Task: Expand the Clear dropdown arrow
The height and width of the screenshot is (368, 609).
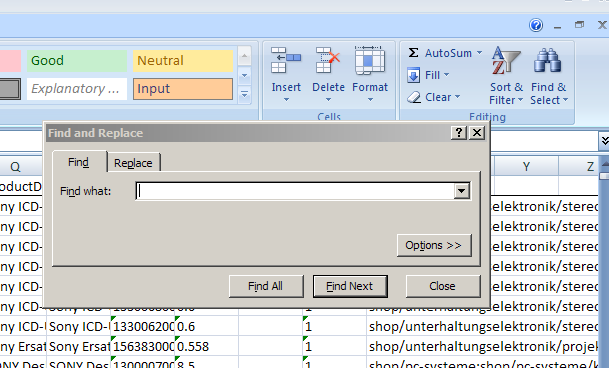Action: (x=457, y=97)
